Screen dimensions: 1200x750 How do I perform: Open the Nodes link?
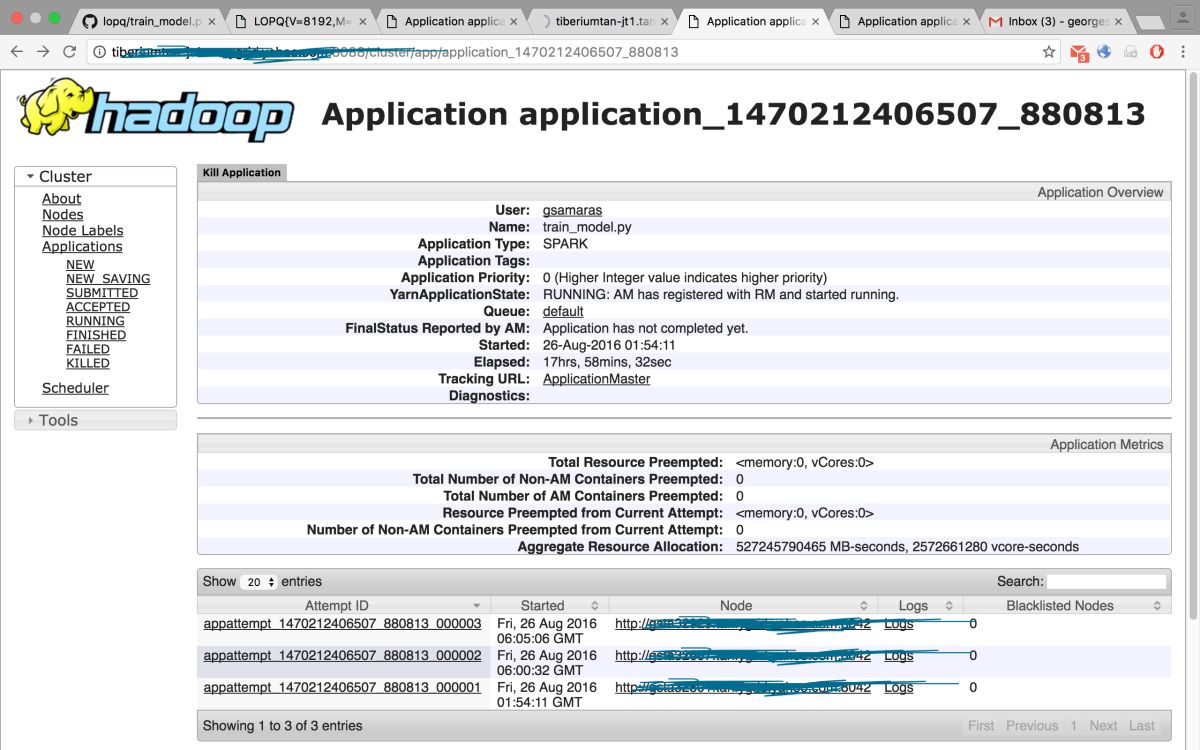pos(62,215)
